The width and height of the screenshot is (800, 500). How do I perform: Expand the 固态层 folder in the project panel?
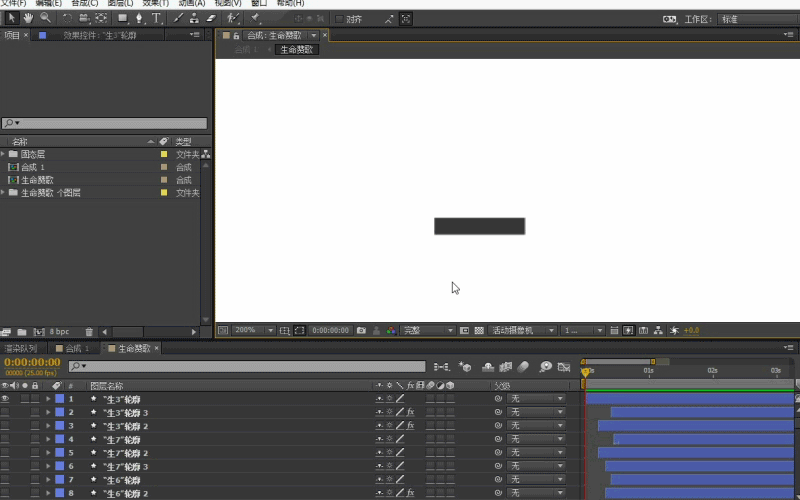tap(3, 154)
